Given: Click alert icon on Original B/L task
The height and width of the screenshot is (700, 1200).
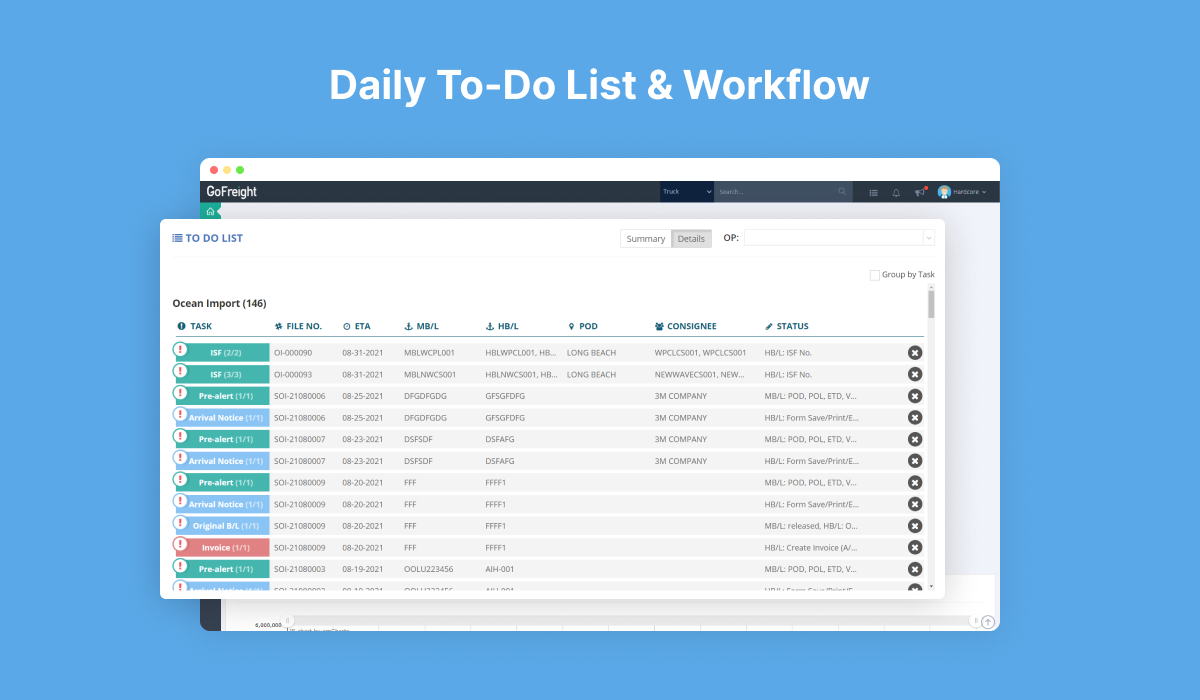Looking at the screenshot, I should (180, 522).
